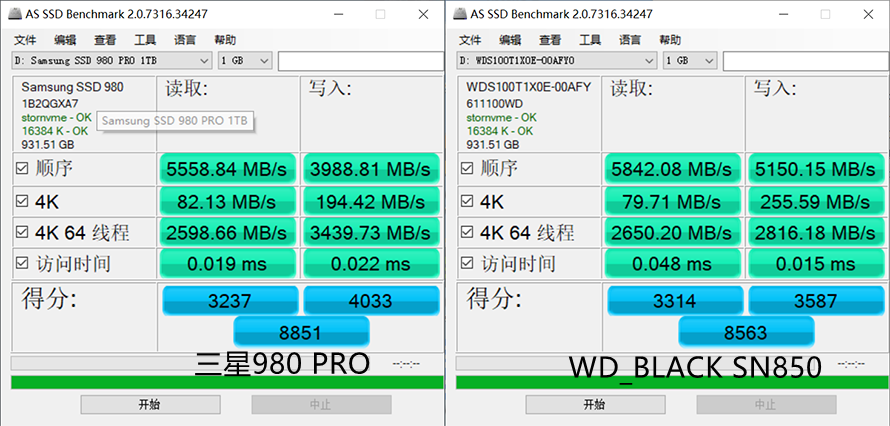Disable the 4K test in the WD window
This screenshot has height=426, width=890.
click(467, 200)
